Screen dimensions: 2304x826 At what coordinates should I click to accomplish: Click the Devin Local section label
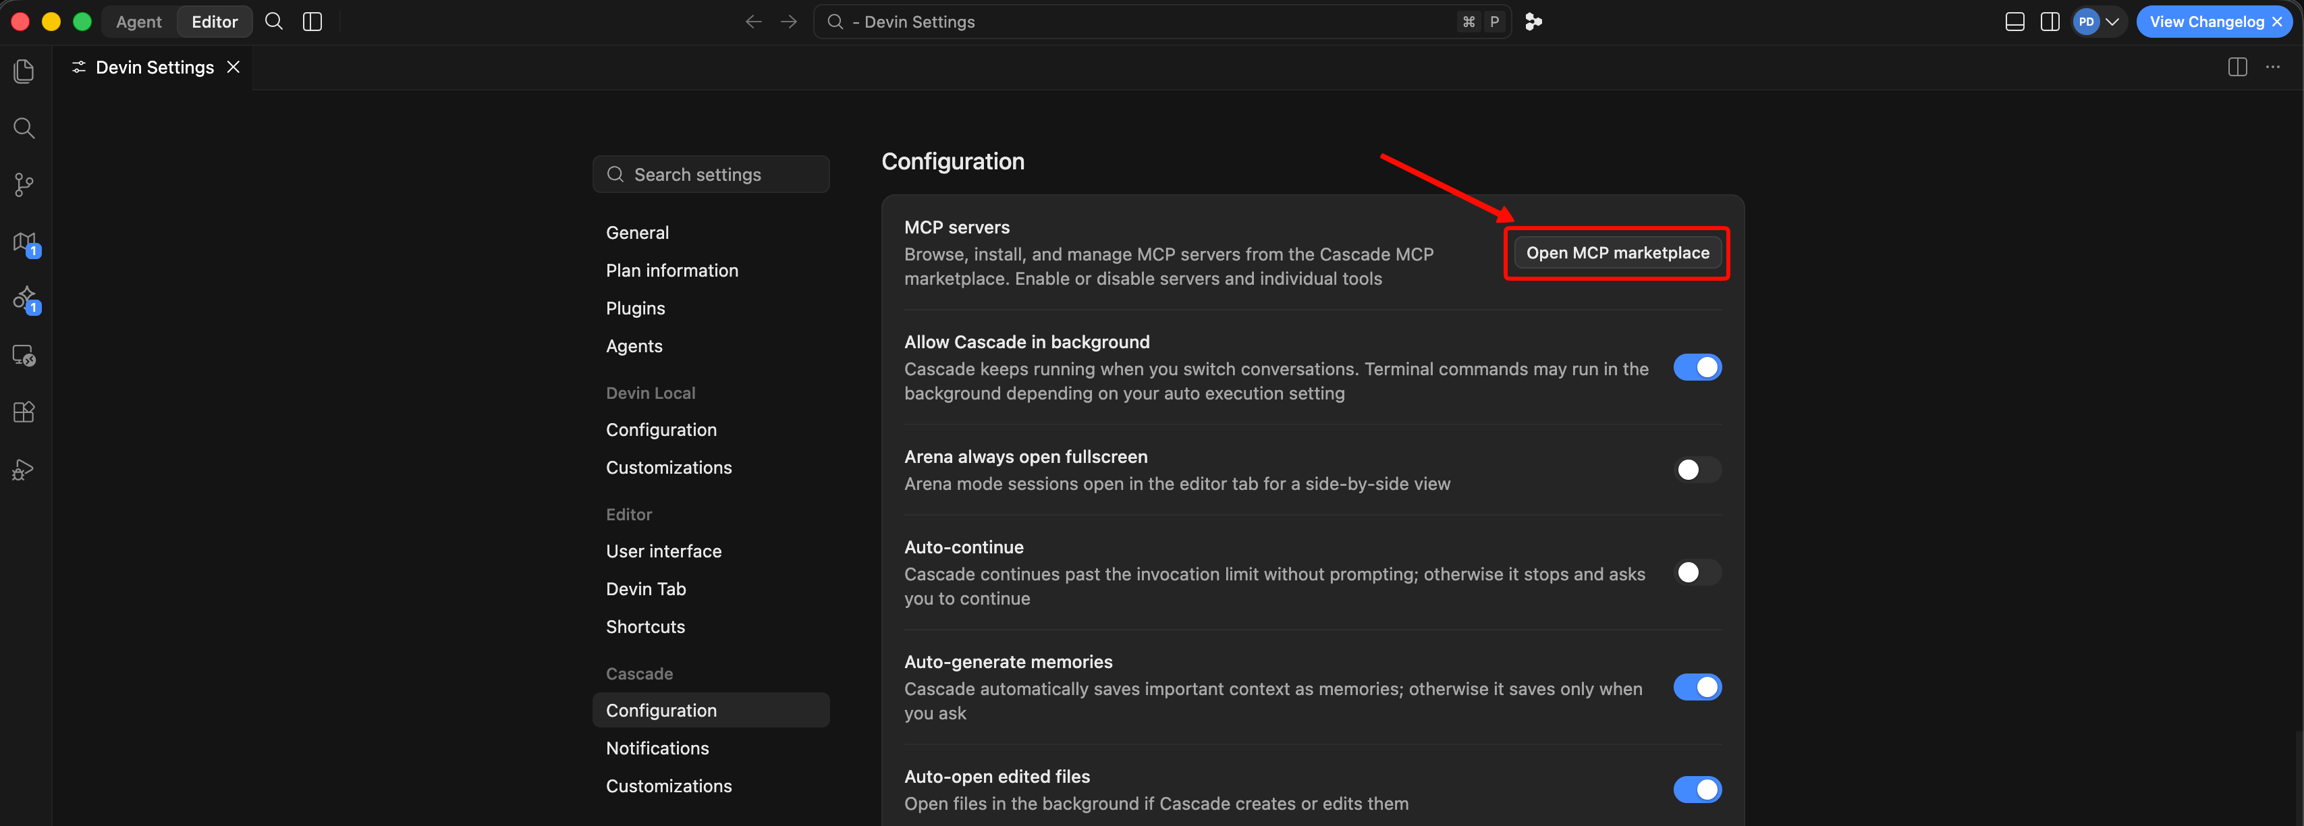pyautogui.click(x=651, y=394)
